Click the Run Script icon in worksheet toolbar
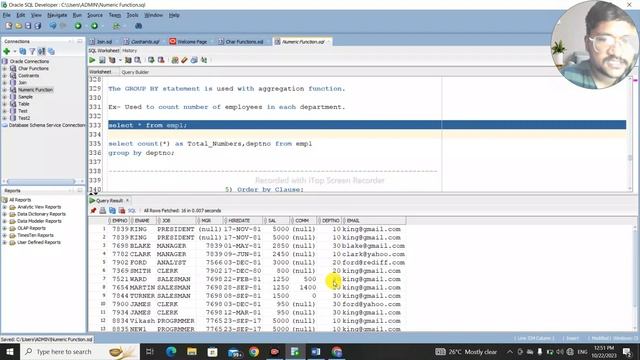This screenshot has width=640, height=360. coord(102,60)
